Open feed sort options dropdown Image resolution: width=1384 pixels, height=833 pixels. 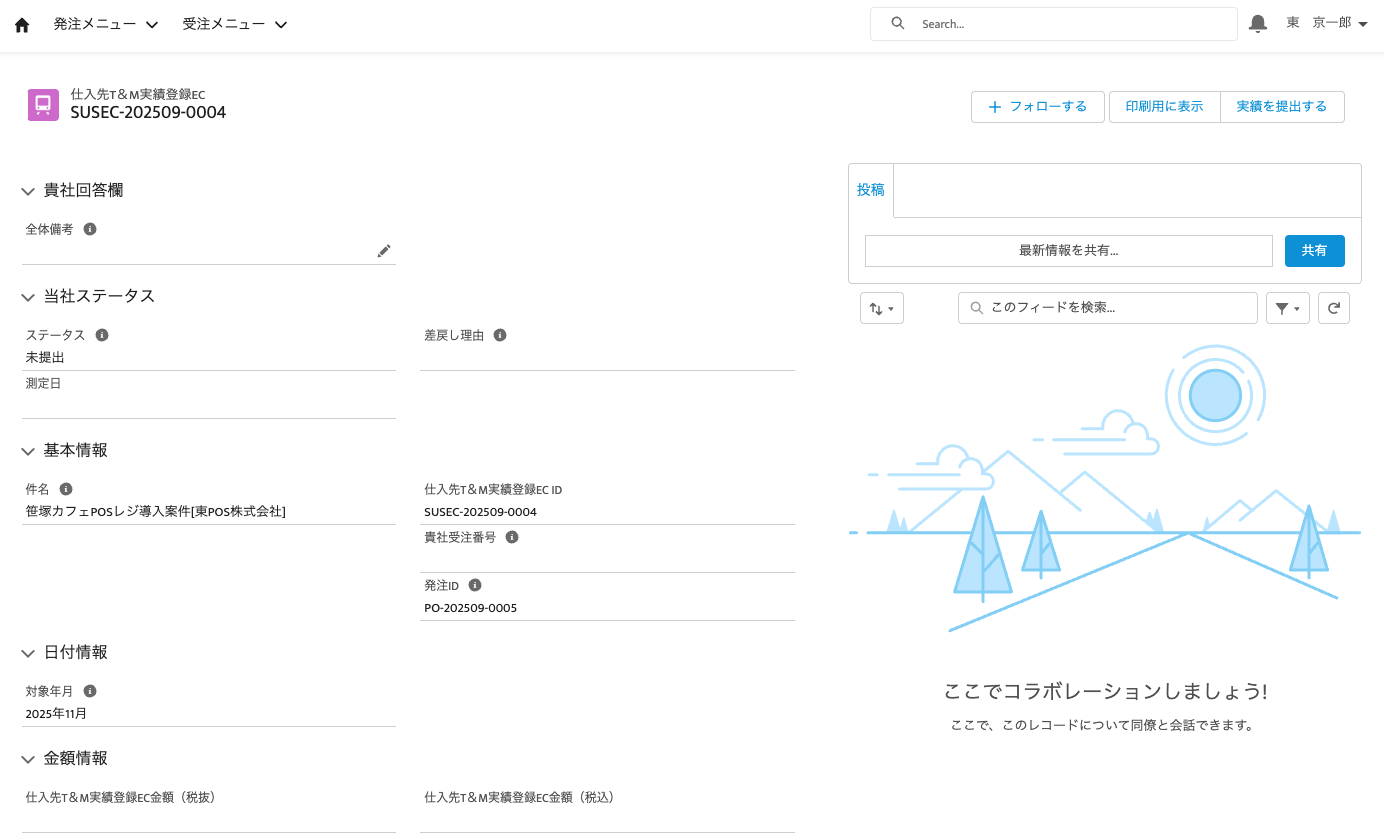click(x=882, y=308)
